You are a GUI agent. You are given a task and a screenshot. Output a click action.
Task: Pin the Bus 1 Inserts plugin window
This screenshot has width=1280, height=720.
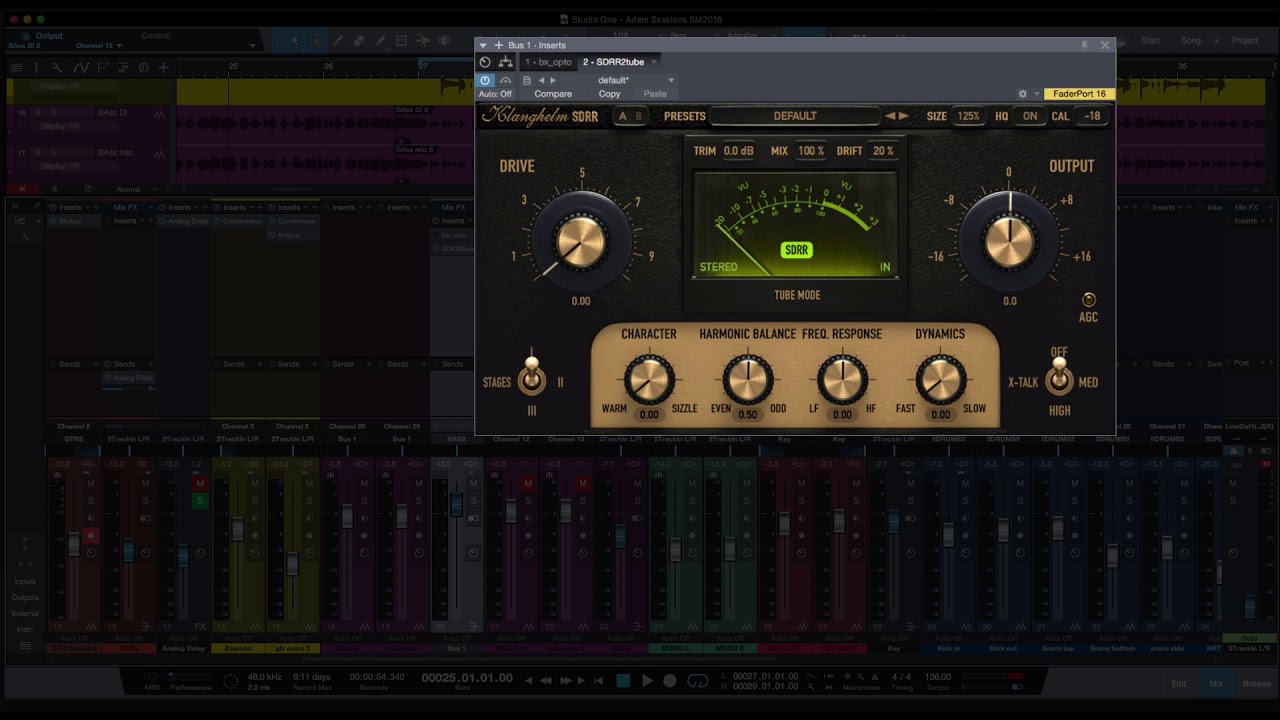click(1084, 45)
